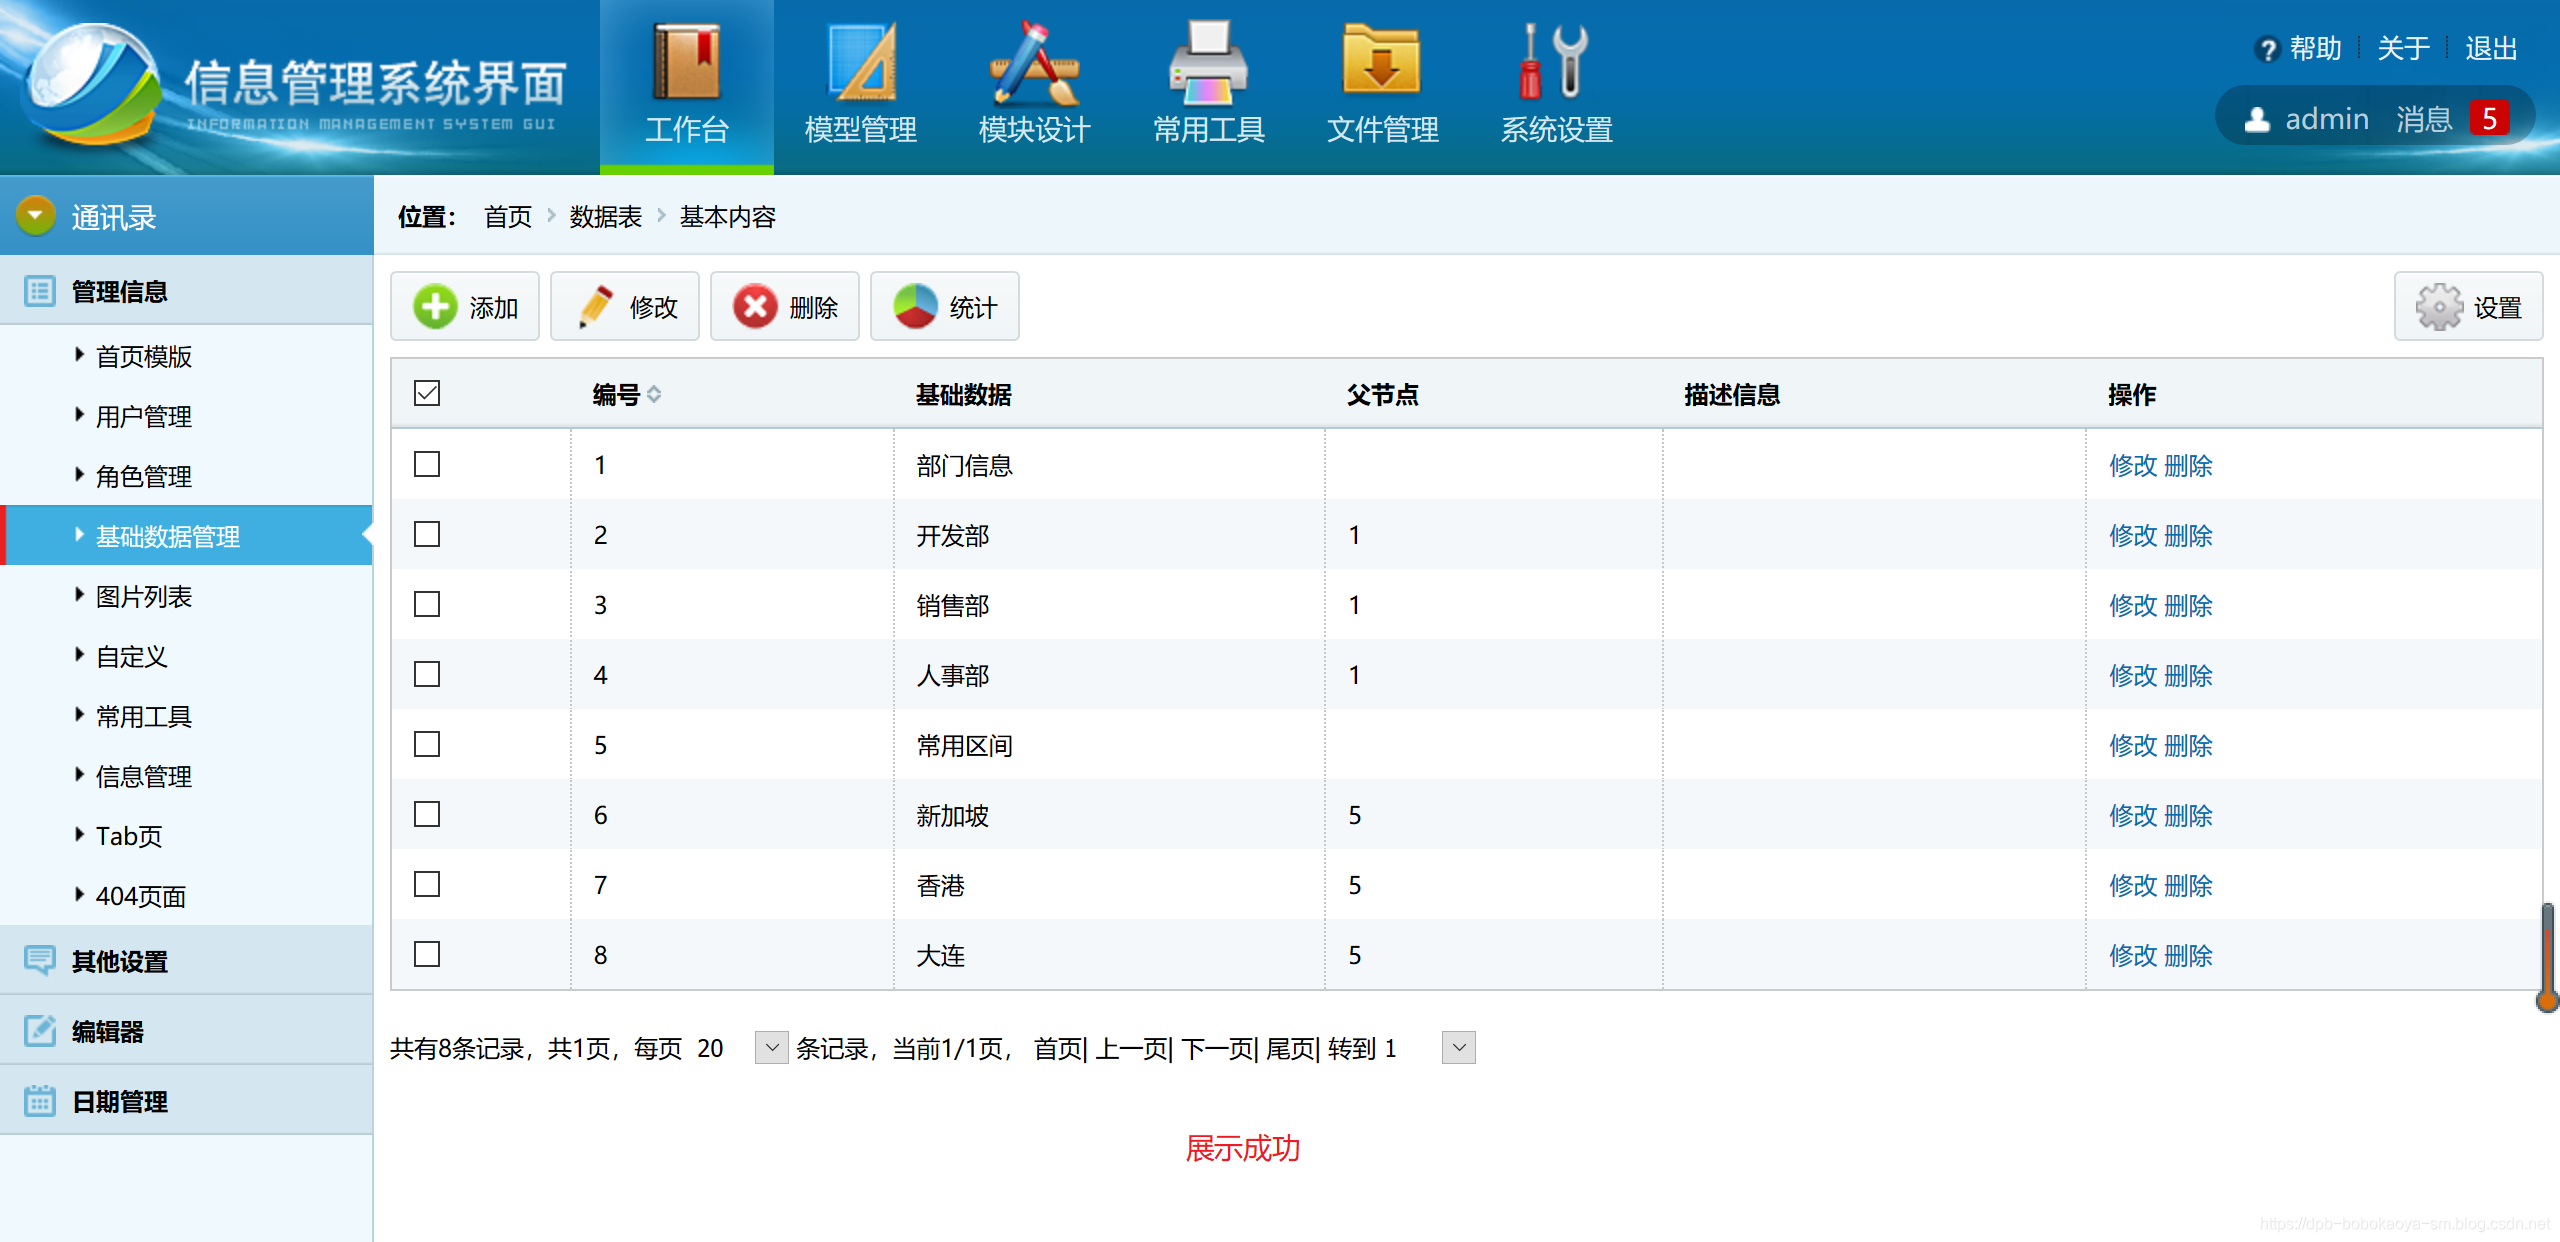The height and width of the screenshot is (1242, 2560).
Task: Check the row checkbox for 部门信息
Action: [427, 465]
